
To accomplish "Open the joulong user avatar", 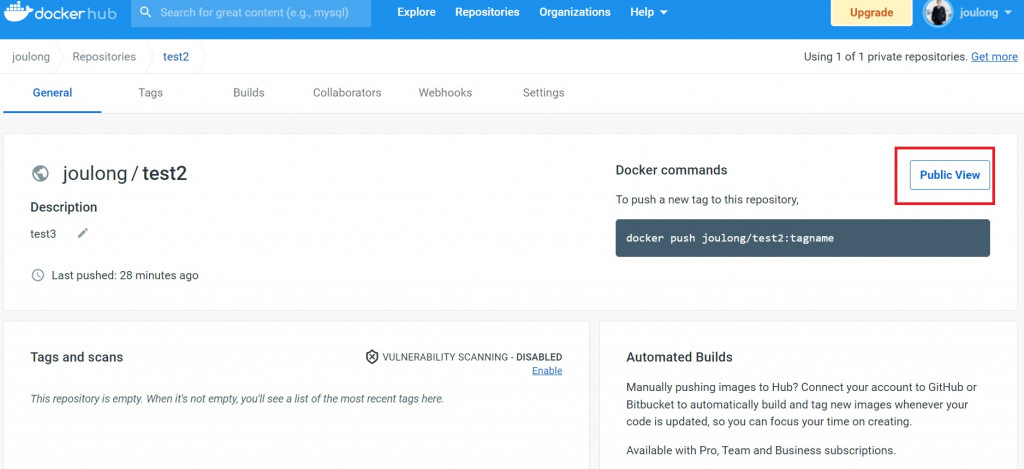I will coord(938,12).
